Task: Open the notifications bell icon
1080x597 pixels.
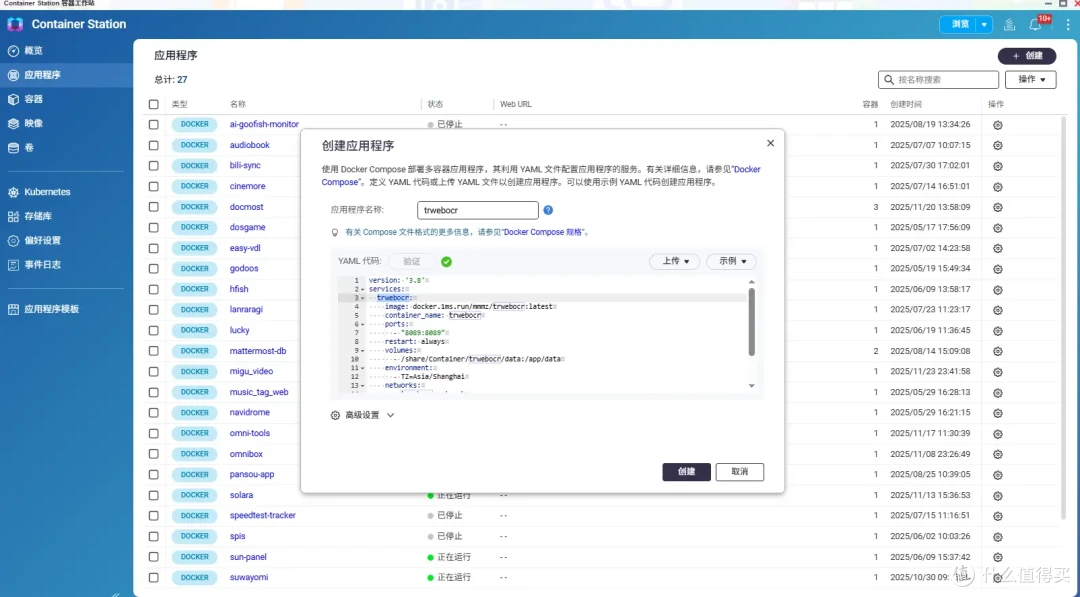Action: 1035,25
